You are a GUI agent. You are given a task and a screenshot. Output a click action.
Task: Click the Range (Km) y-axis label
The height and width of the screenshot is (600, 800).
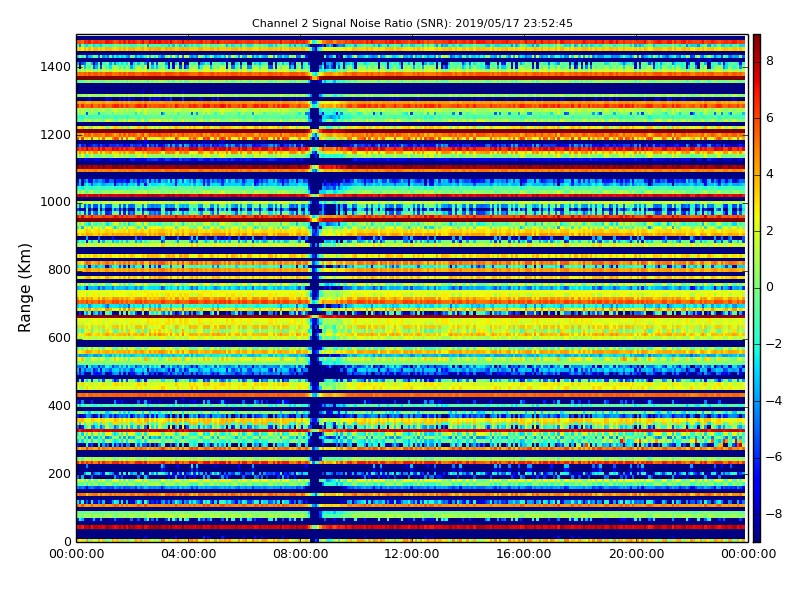24,288
